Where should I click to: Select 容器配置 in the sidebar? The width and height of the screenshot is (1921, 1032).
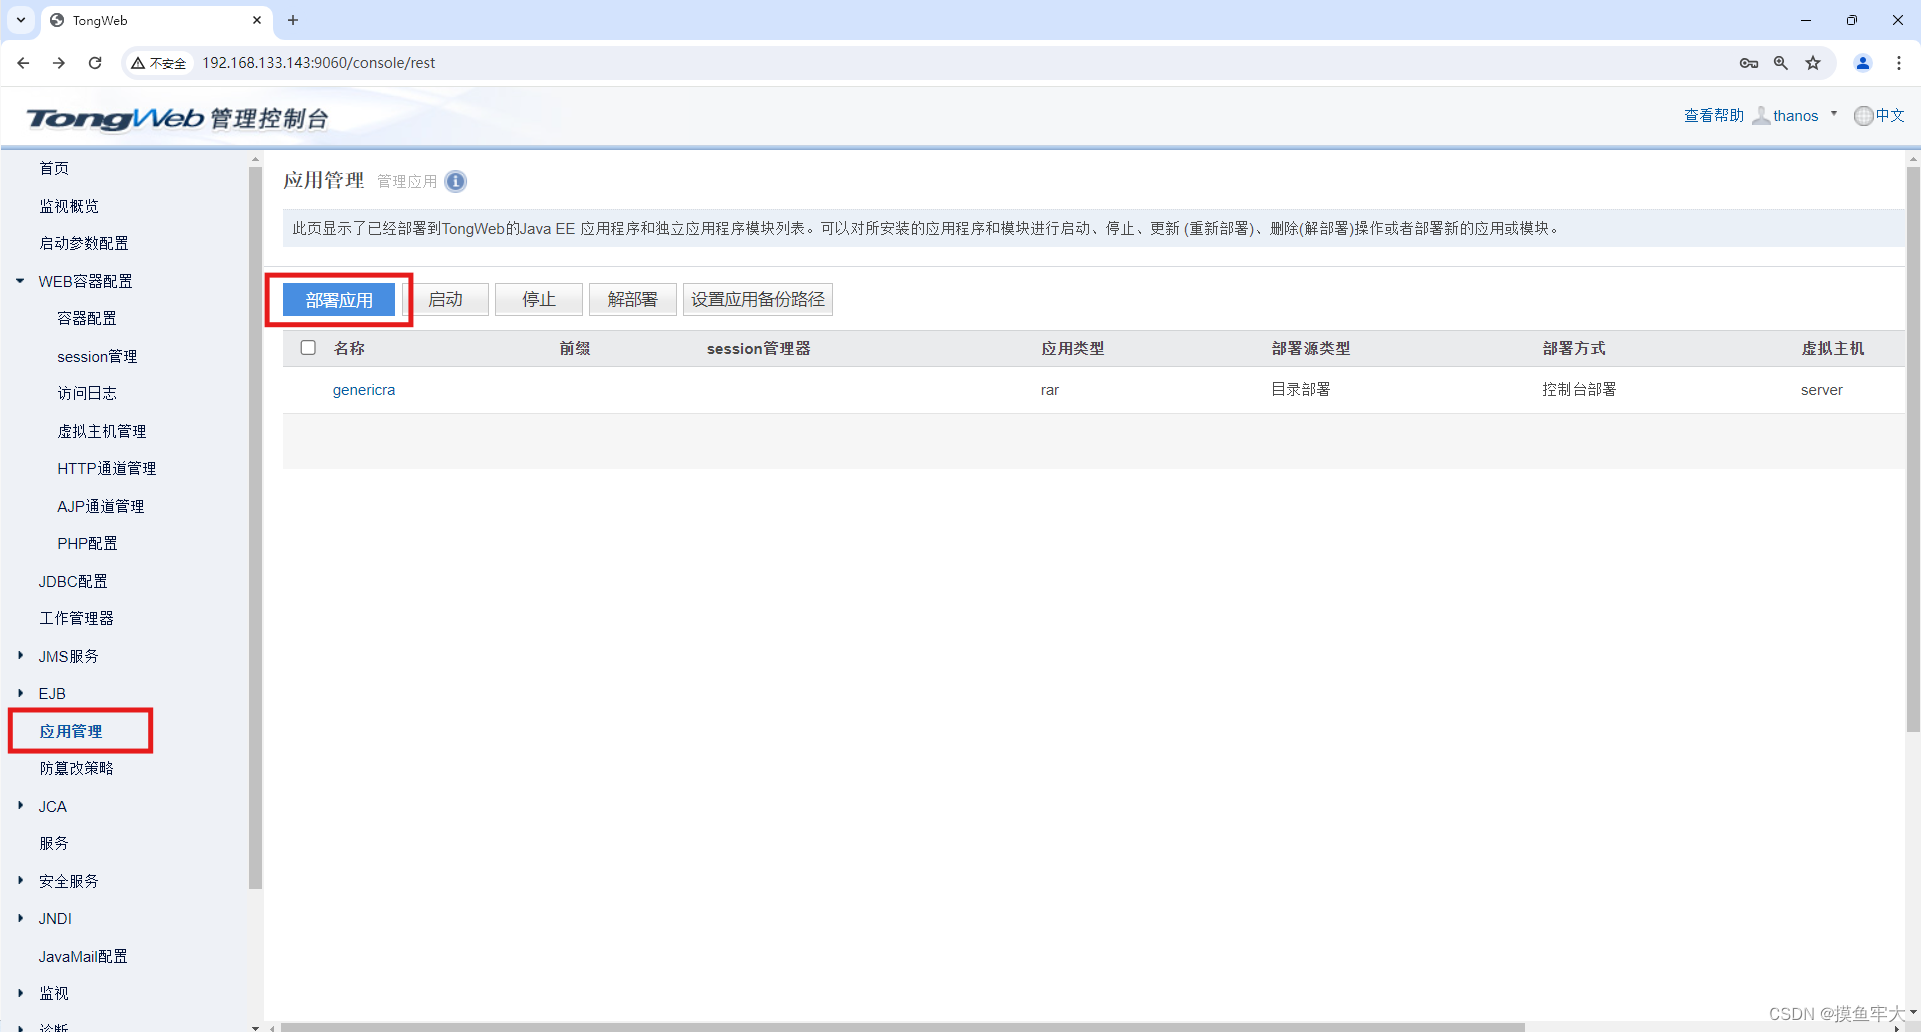[x=87, y=318]
